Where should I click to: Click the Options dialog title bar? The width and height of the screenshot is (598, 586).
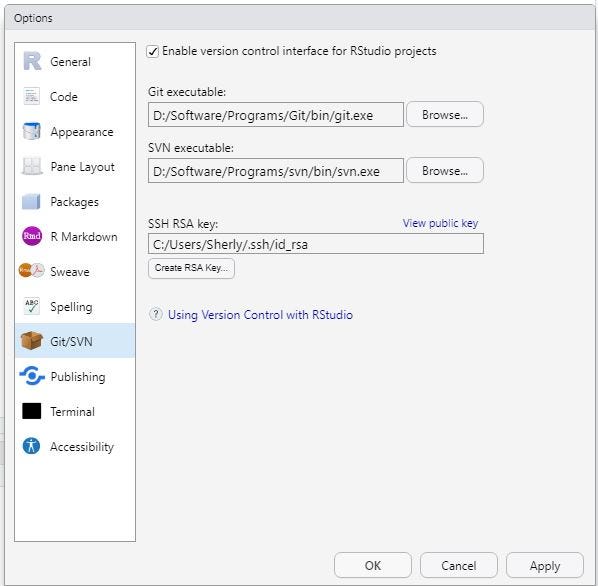299,18
